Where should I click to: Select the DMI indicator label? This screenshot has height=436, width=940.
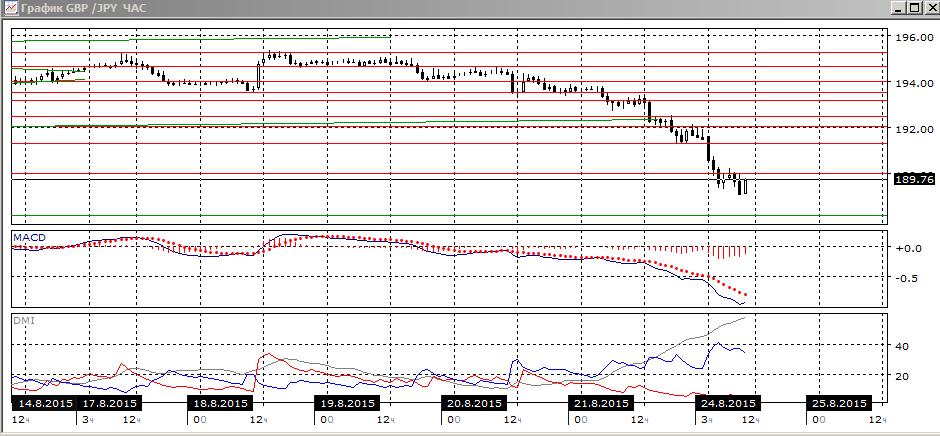coord(23,321)
